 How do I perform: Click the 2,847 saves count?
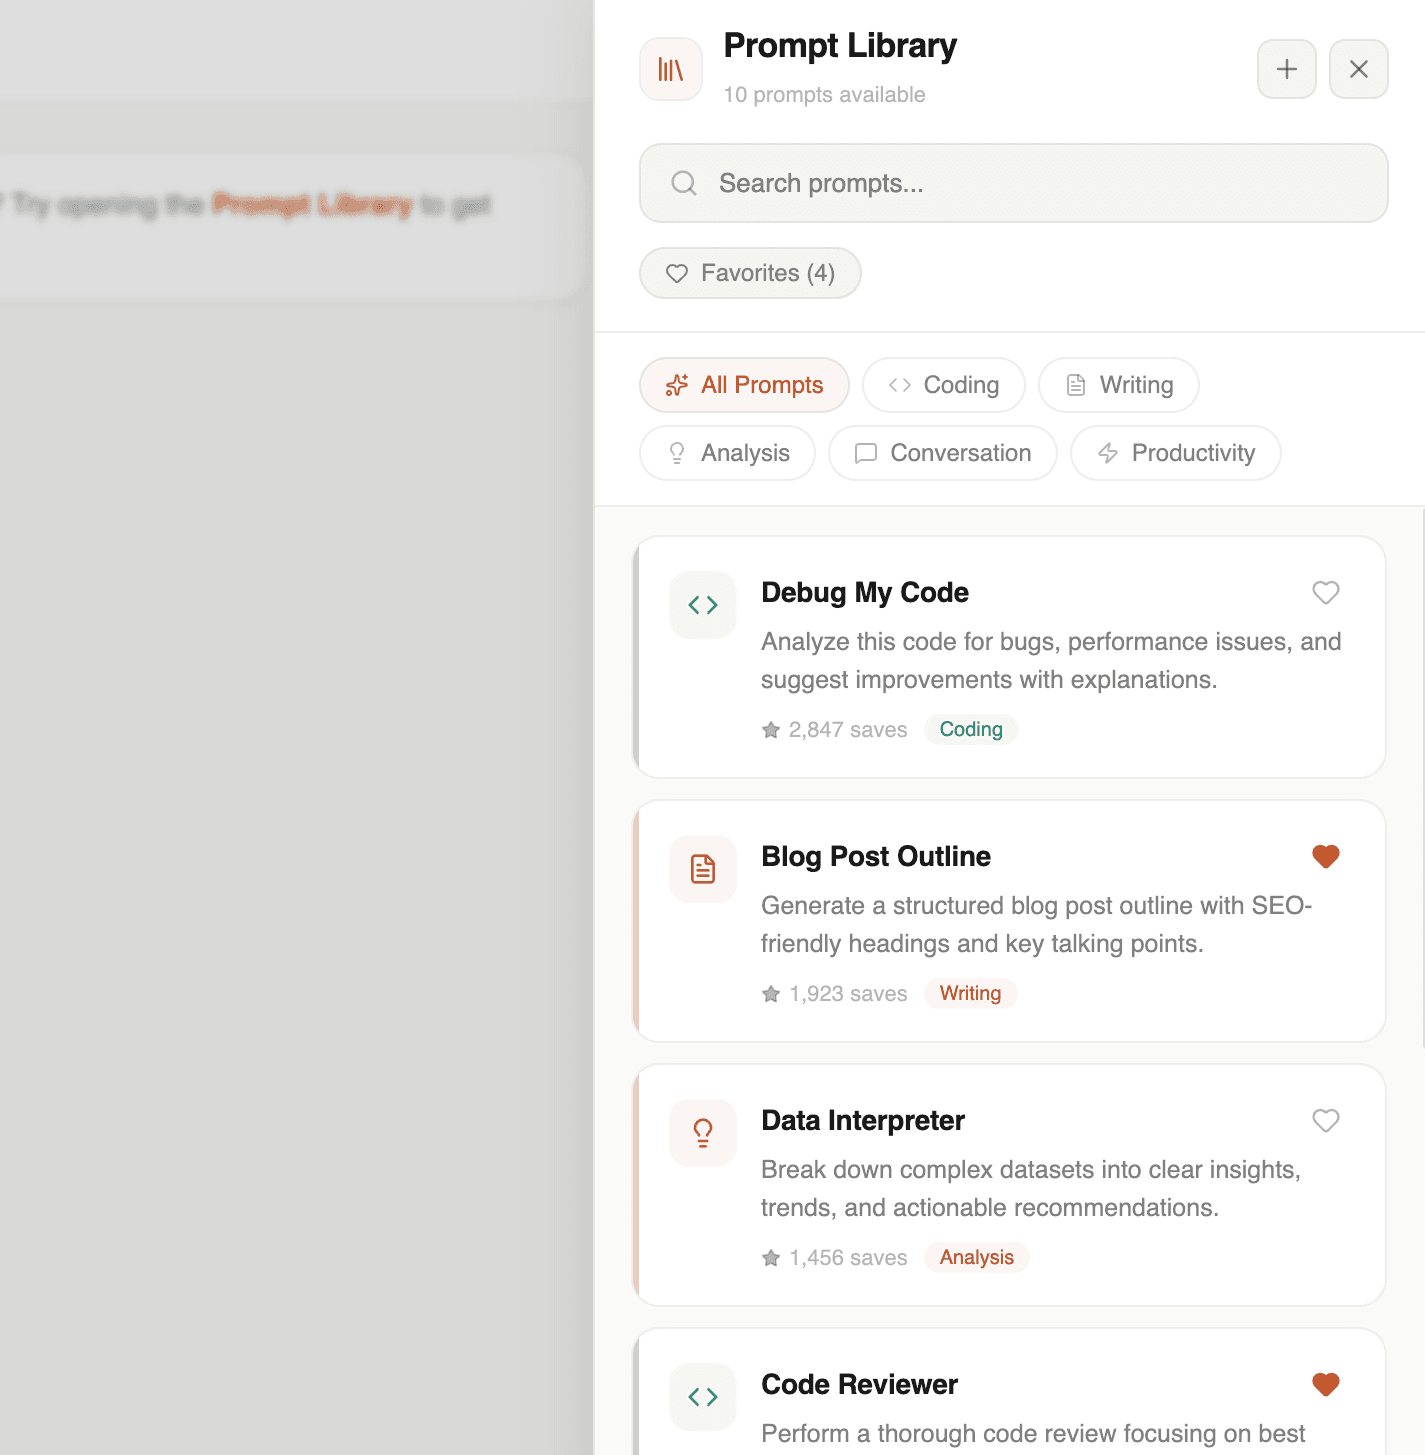tap(848, 730)
